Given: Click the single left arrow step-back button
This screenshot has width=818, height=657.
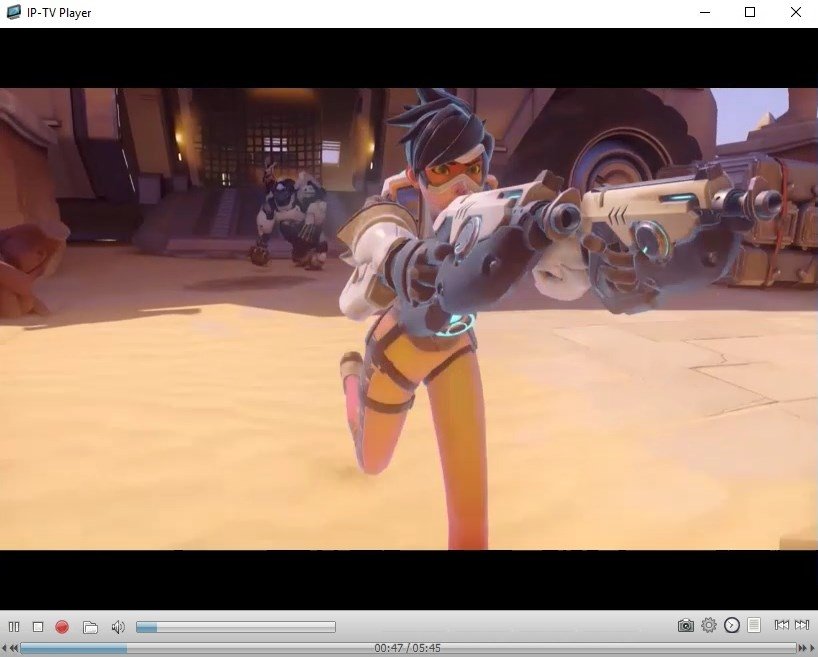Looking at the screenshot, I should coord(4,648).
